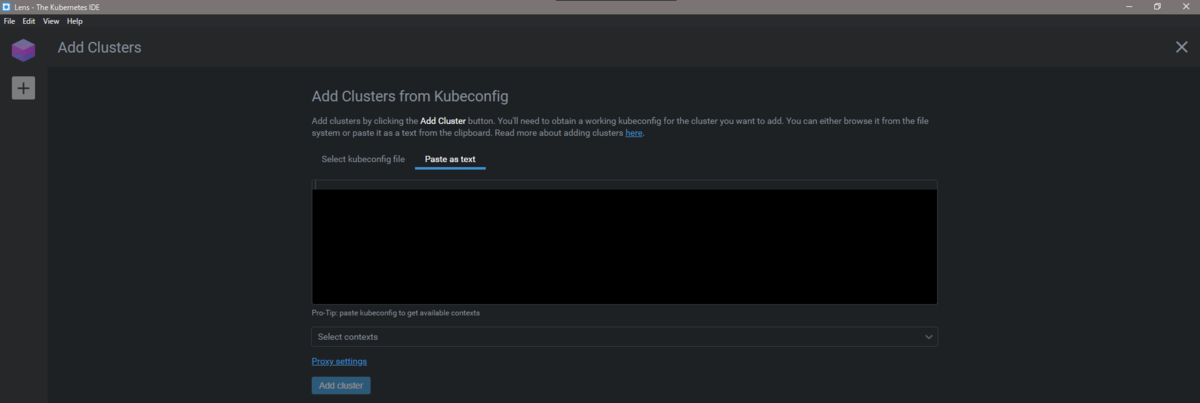Open the File menu
Screen dimensions: 1200x403
(x=9, y=21)
